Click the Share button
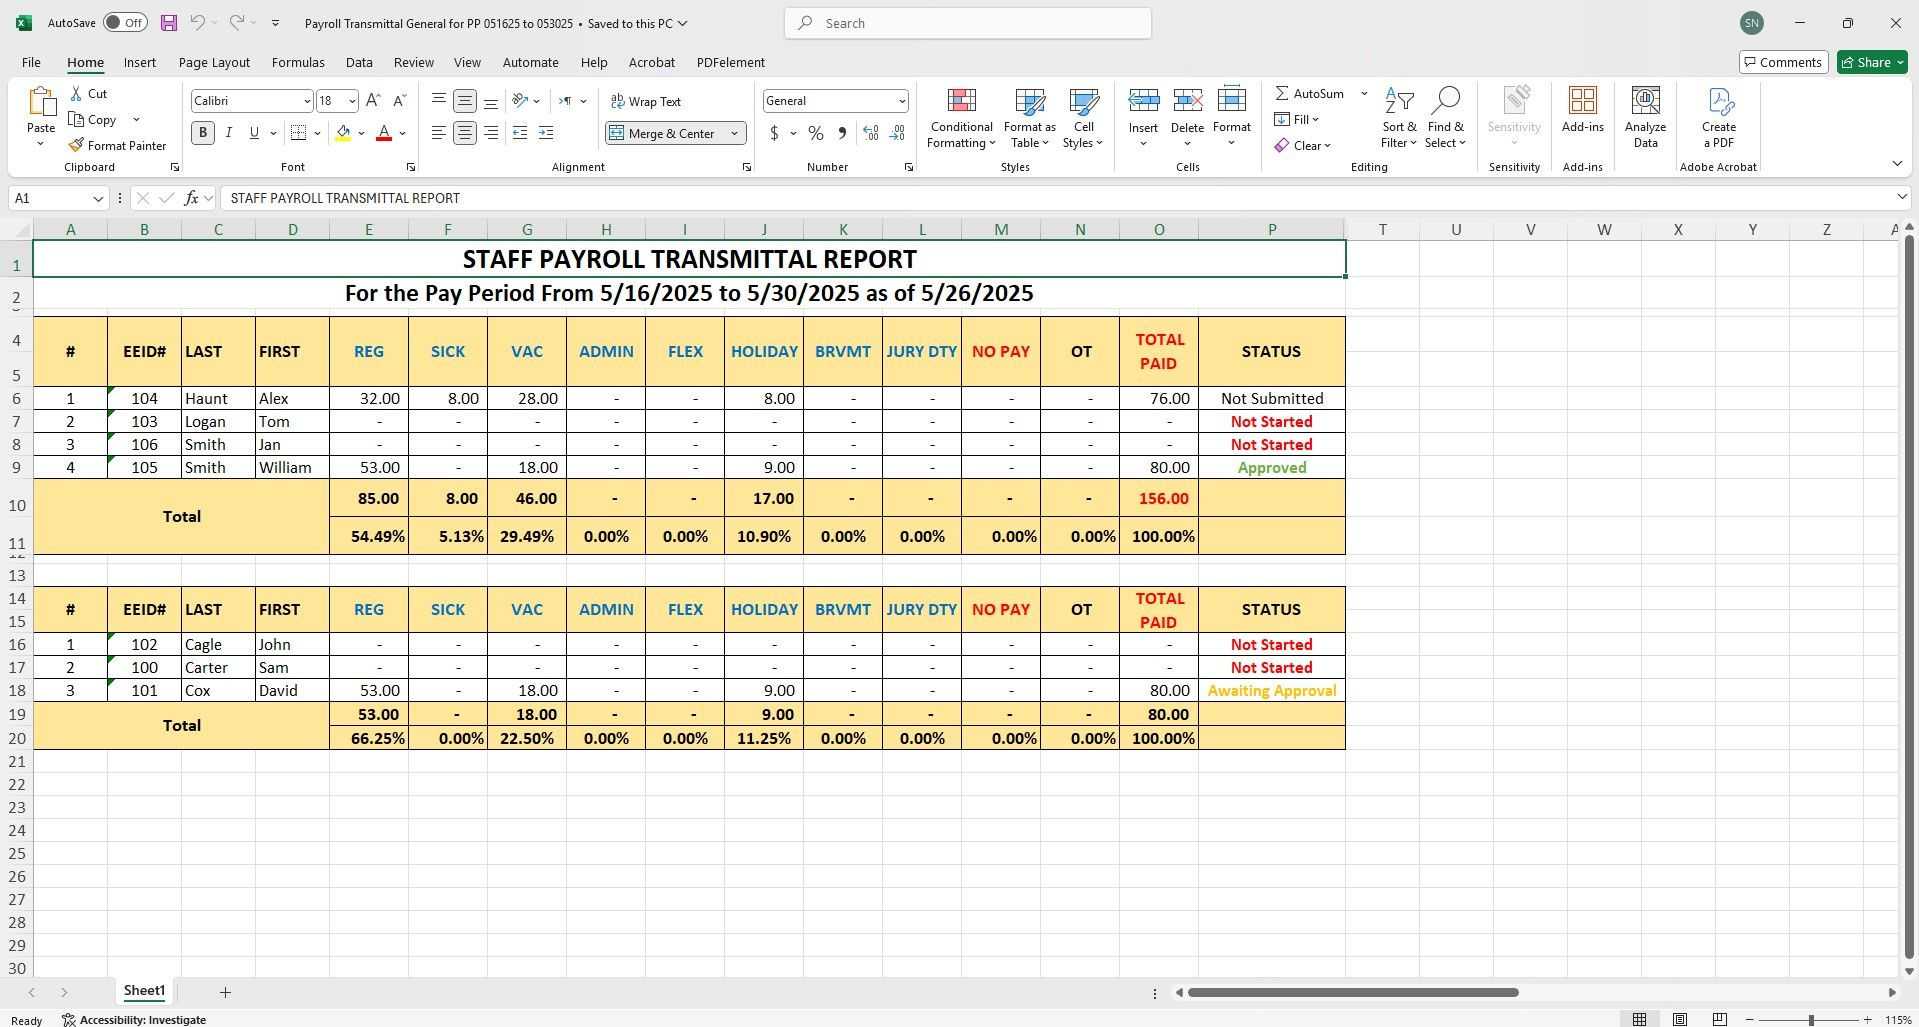The width and height of the screenshot is (1919, 1027). (1872, 62)
